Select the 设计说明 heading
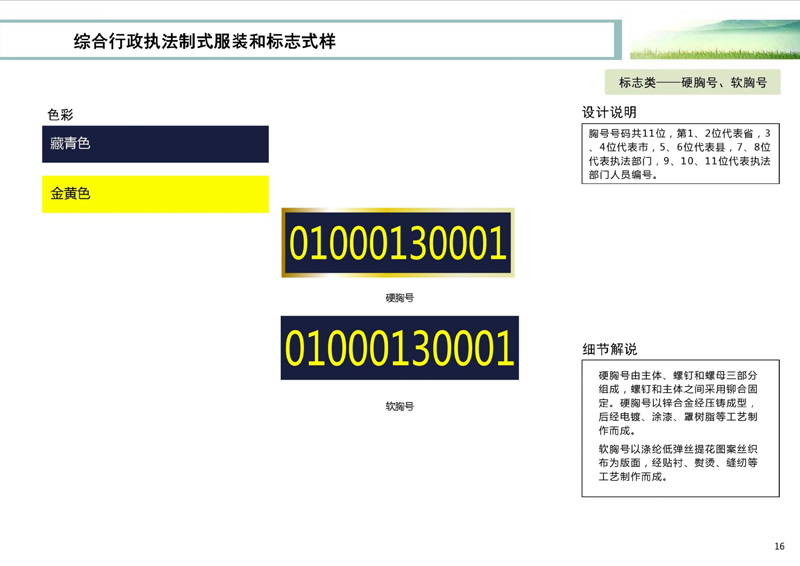The width and height of the screenshot is (800, 566). click(609, 112)
